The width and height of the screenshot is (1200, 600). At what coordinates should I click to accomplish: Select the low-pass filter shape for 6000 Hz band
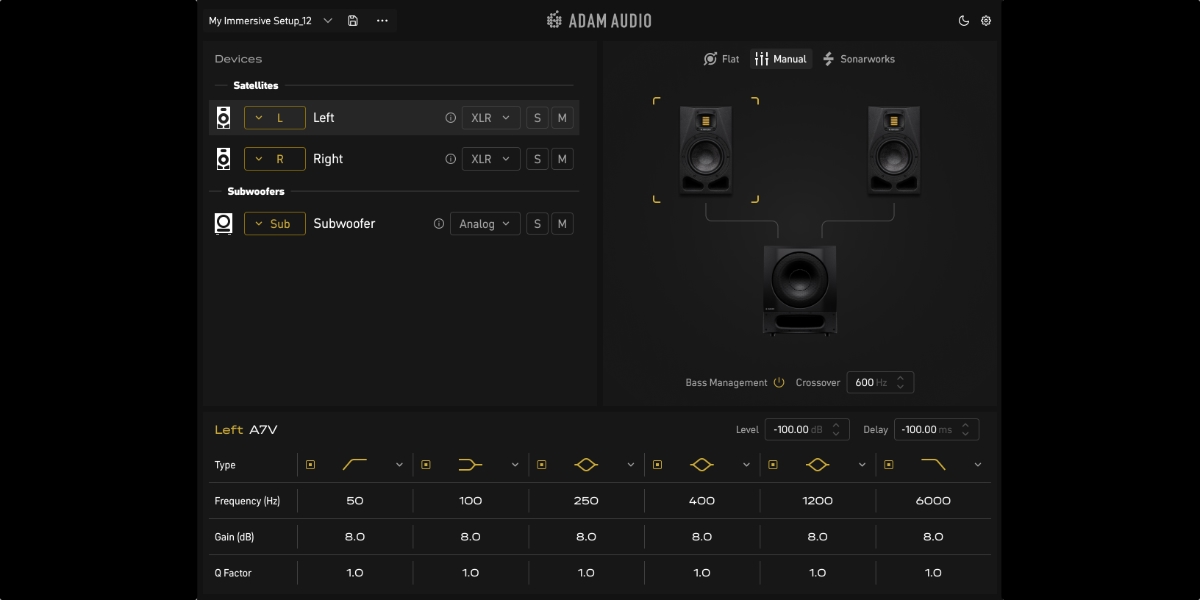point(933,465)
